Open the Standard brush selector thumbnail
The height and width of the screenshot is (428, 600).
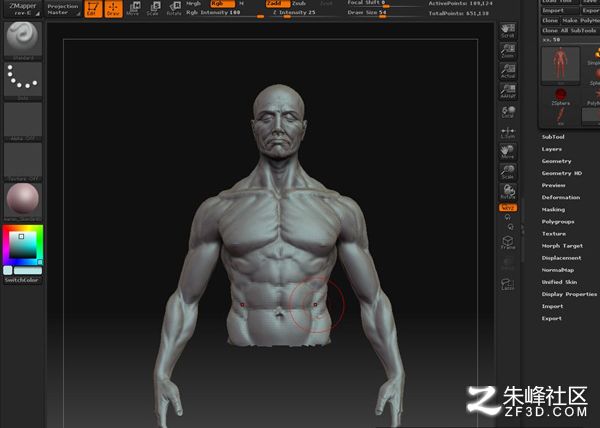pos(23,41)
